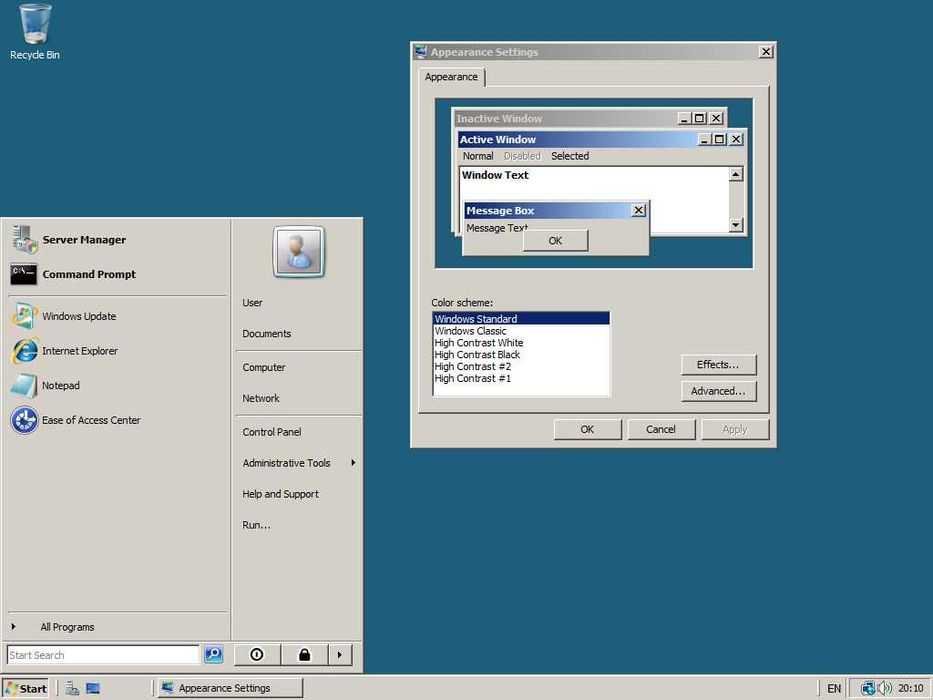Open Windows Update shortcut
The width and height of the screenshot is (933, 700).
(x=117, y=316)
